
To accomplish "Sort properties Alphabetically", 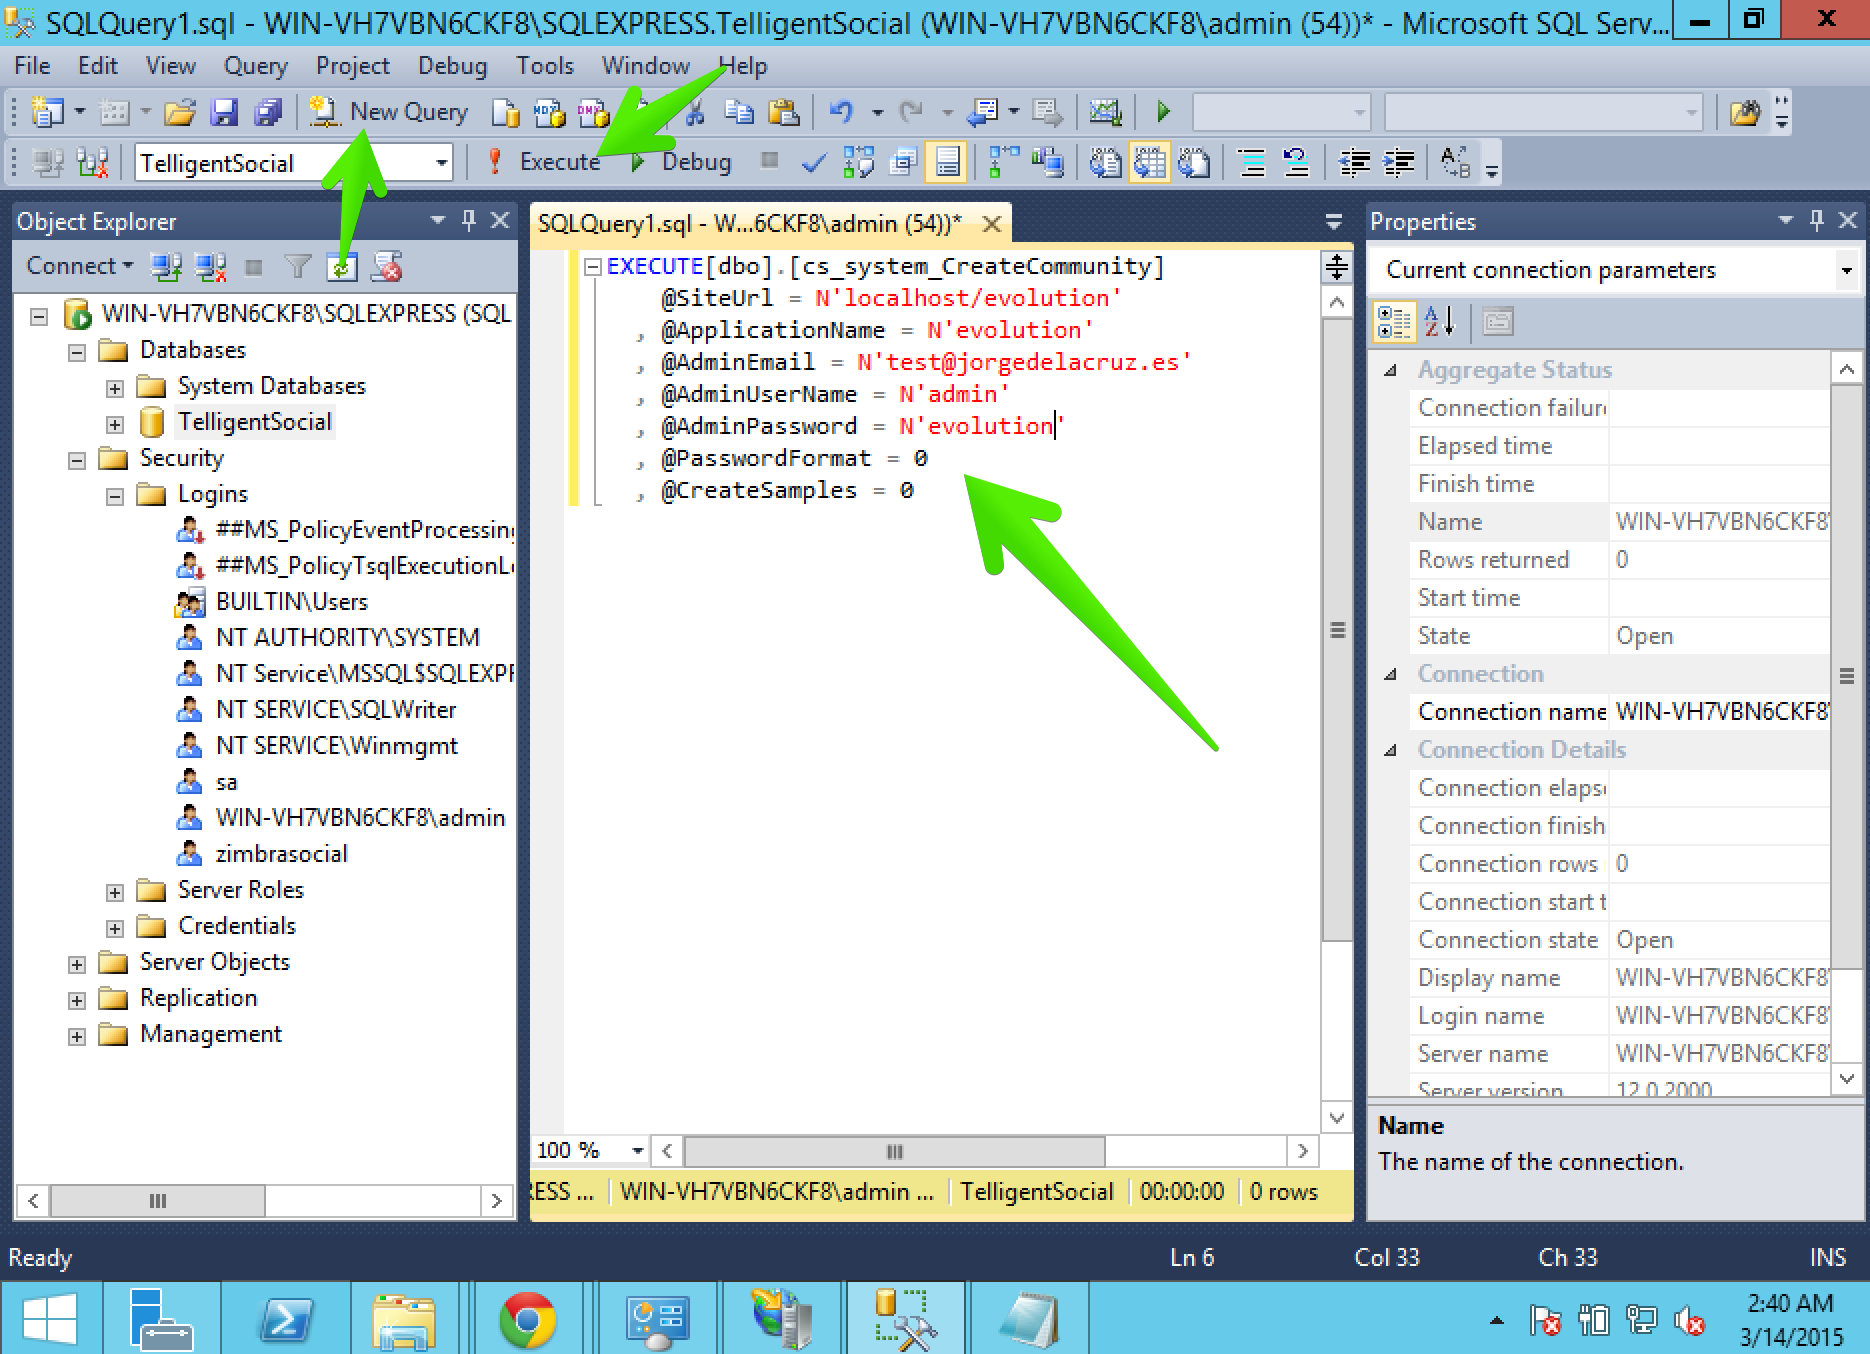I will coord(1439,322).
